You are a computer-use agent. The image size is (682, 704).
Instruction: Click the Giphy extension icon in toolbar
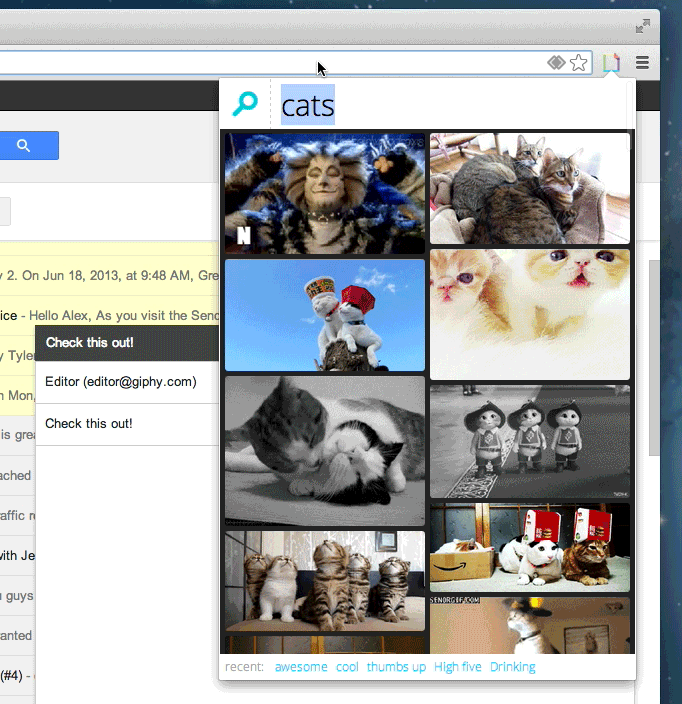click(611, 63)
